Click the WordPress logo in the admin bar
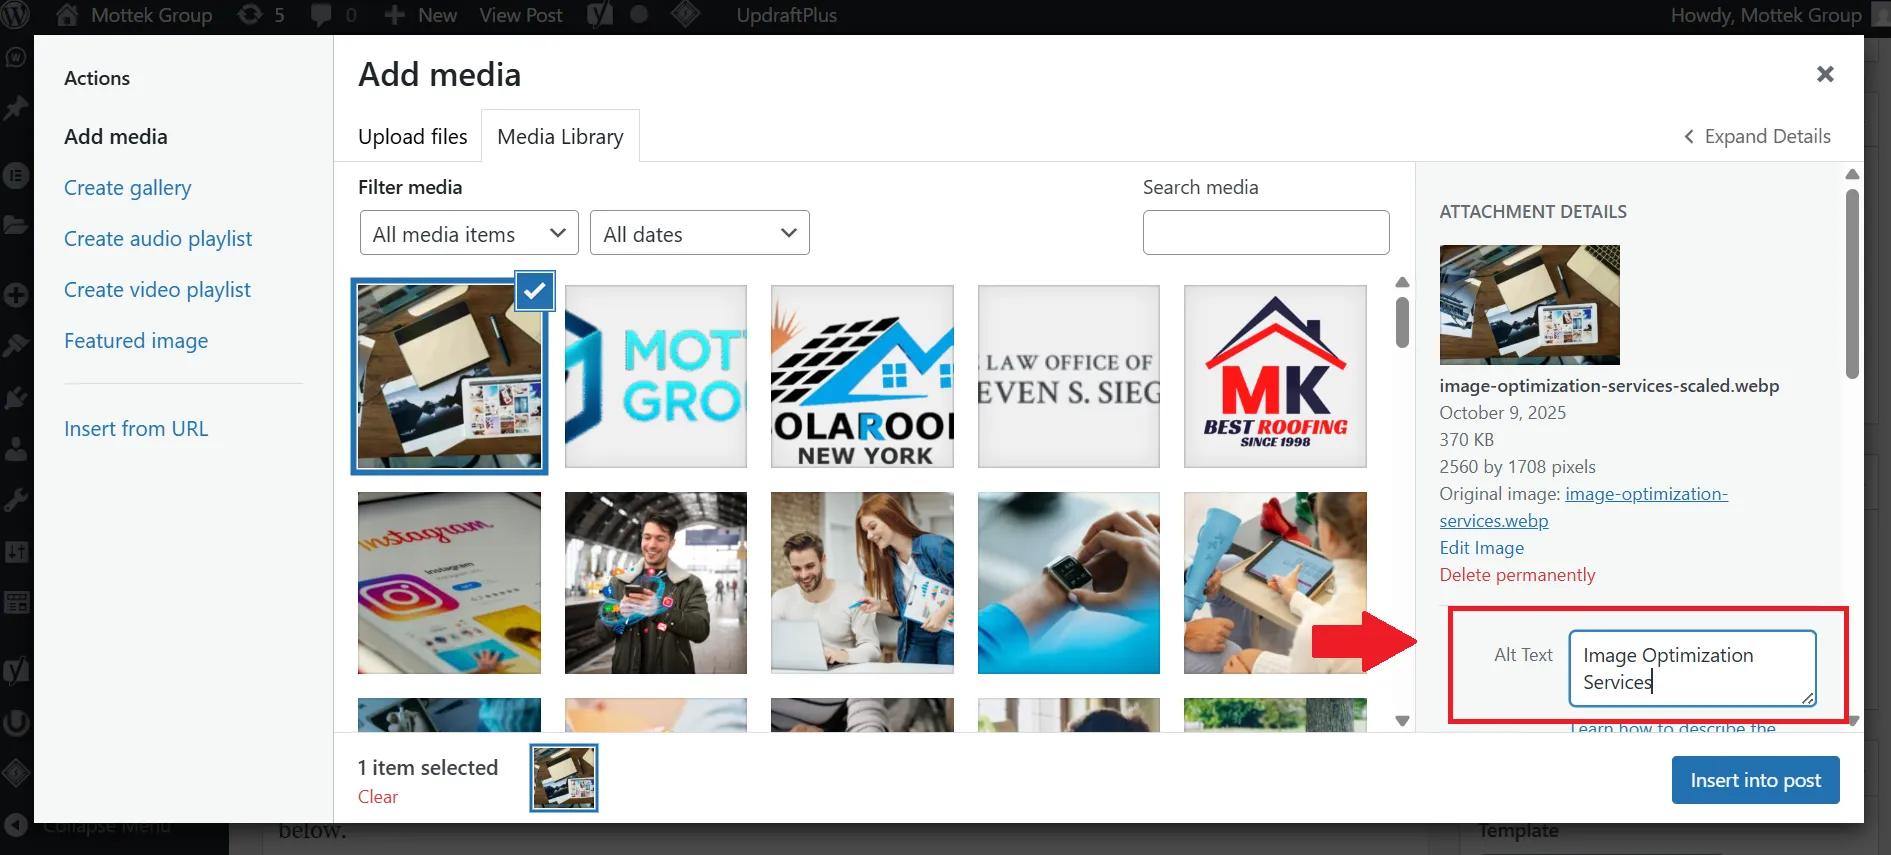1891x855 pixels. point(17,15)
